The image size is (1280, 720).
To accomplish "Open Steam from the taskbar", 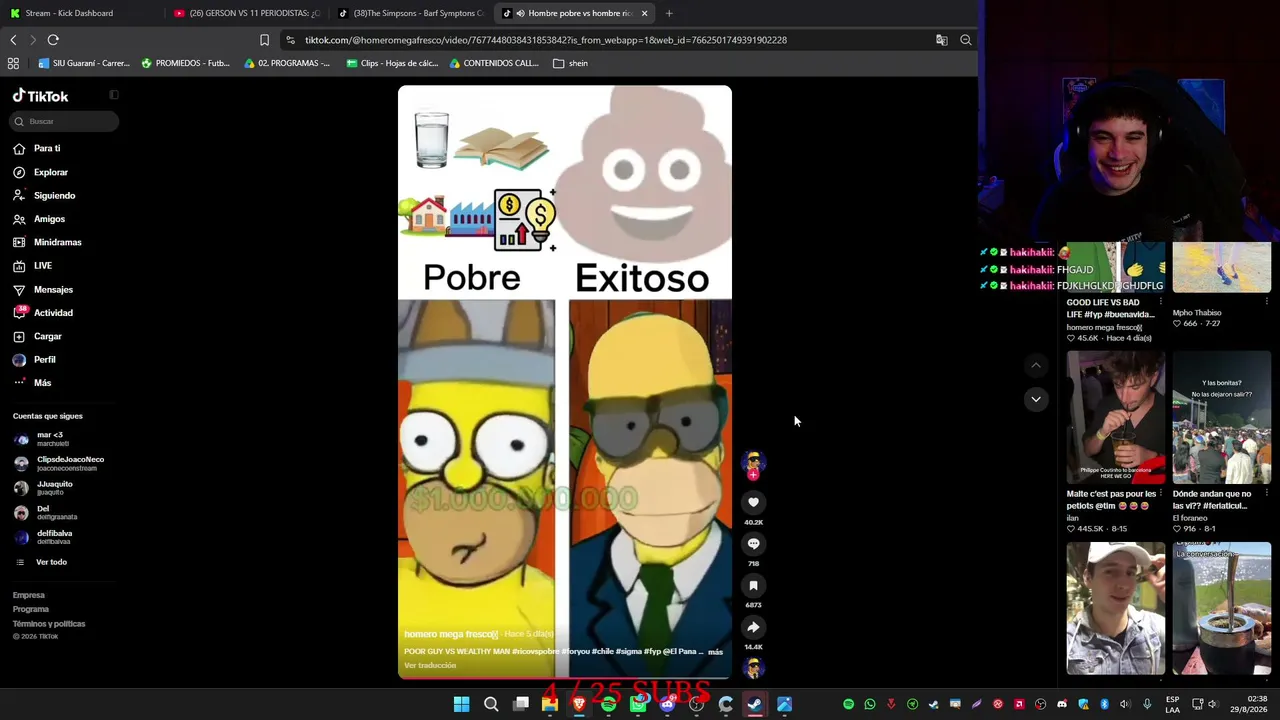I will tap(755, 704).
